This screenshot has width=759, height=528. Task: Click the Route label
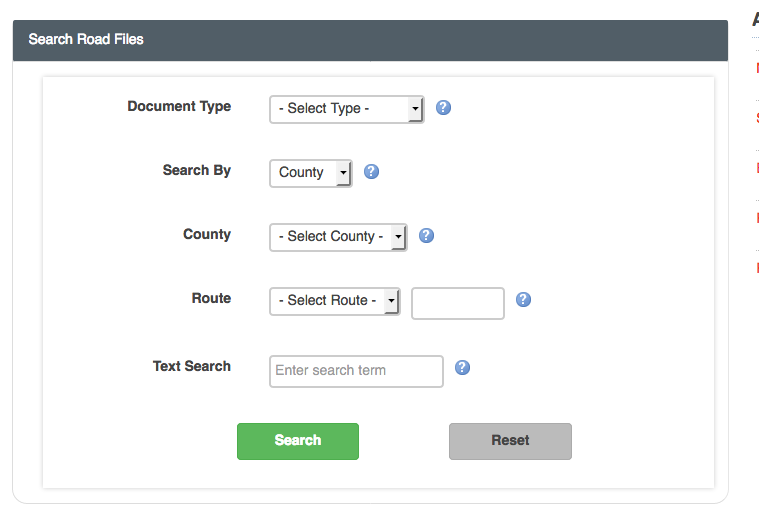[211, 298]
